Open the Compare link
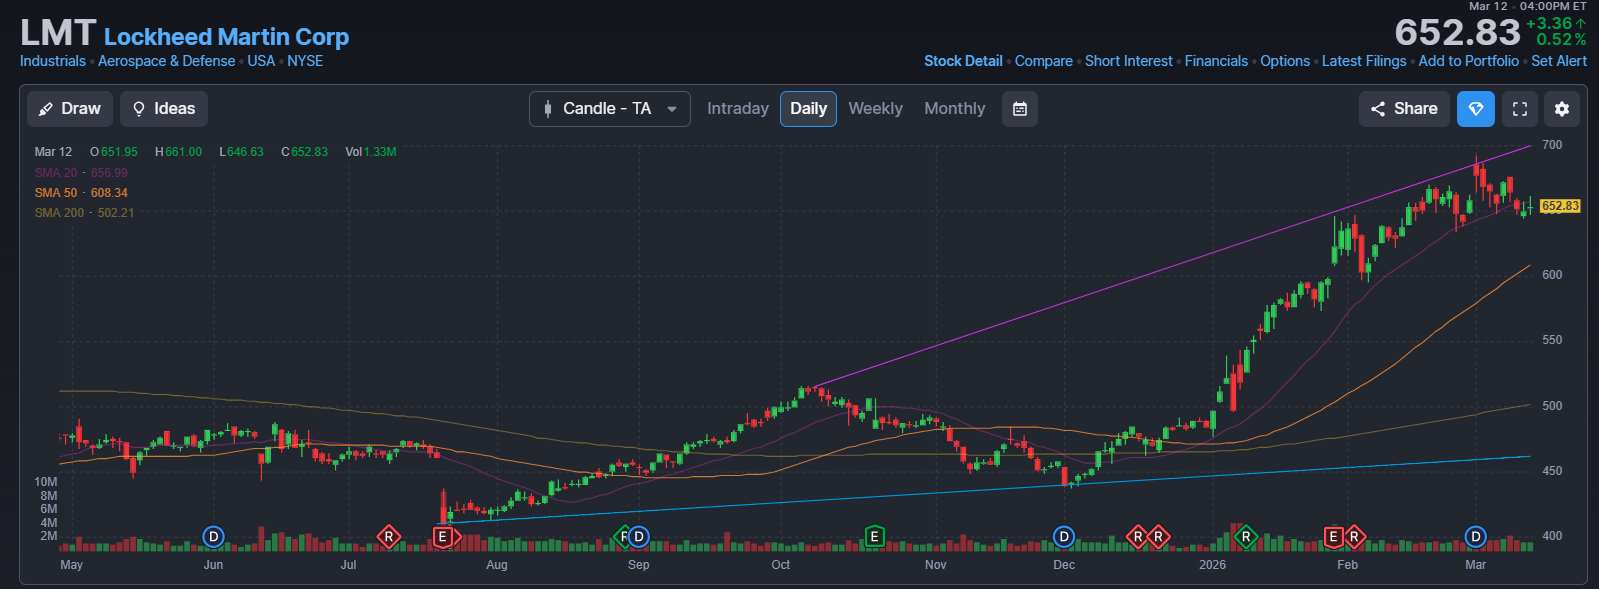This screenshot has width=1599, height=589. [x=1043, y=61]
